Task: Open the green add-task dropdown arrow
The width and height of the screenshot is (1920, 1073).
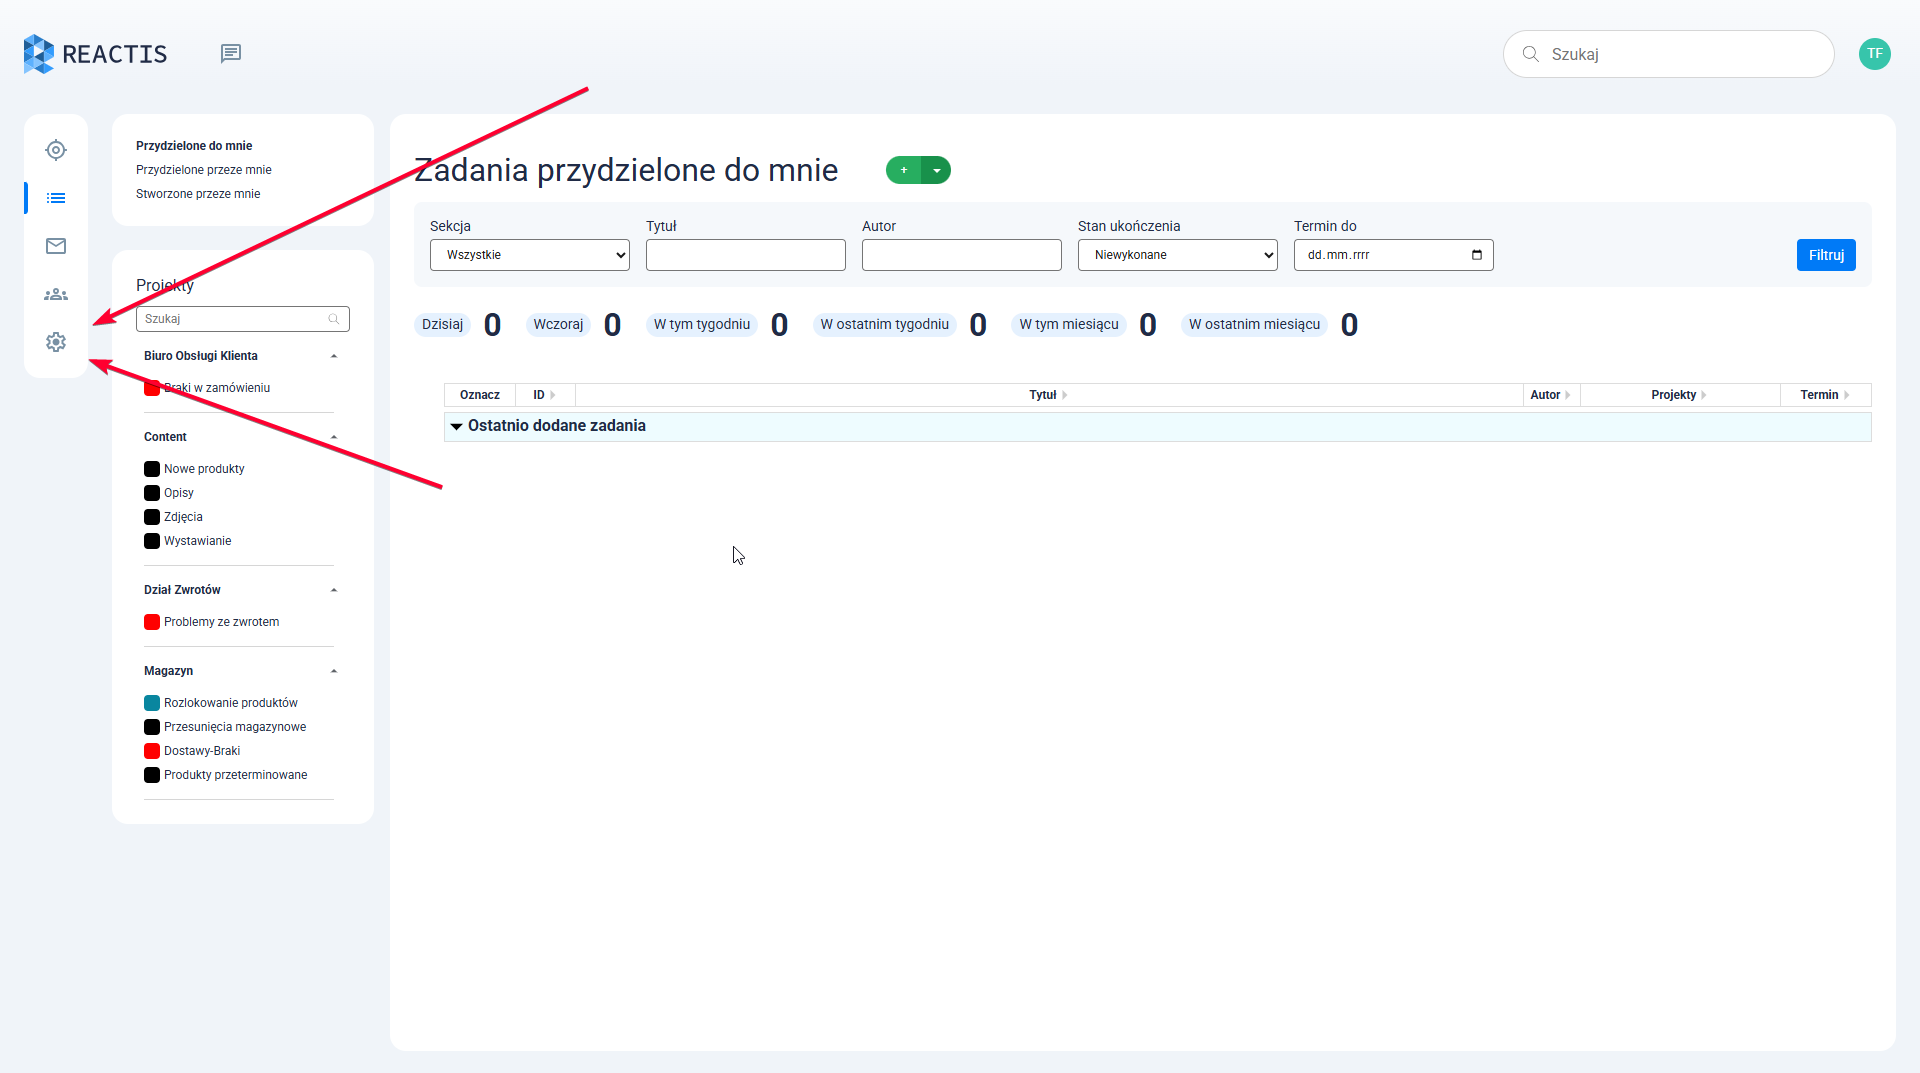Action: coord(937,171)
